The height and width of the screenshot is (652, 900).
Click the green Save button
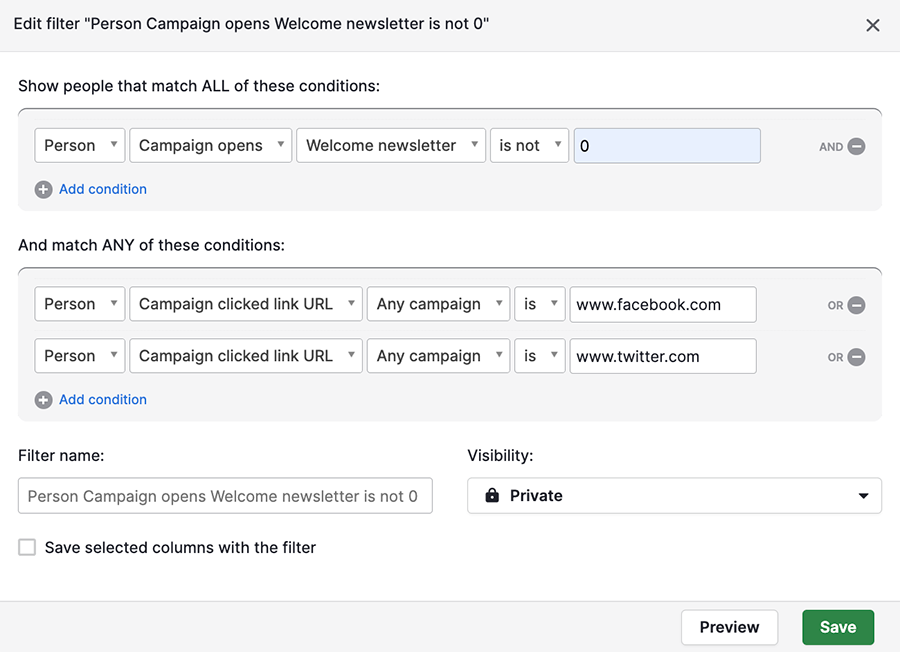tap(837, 627)
